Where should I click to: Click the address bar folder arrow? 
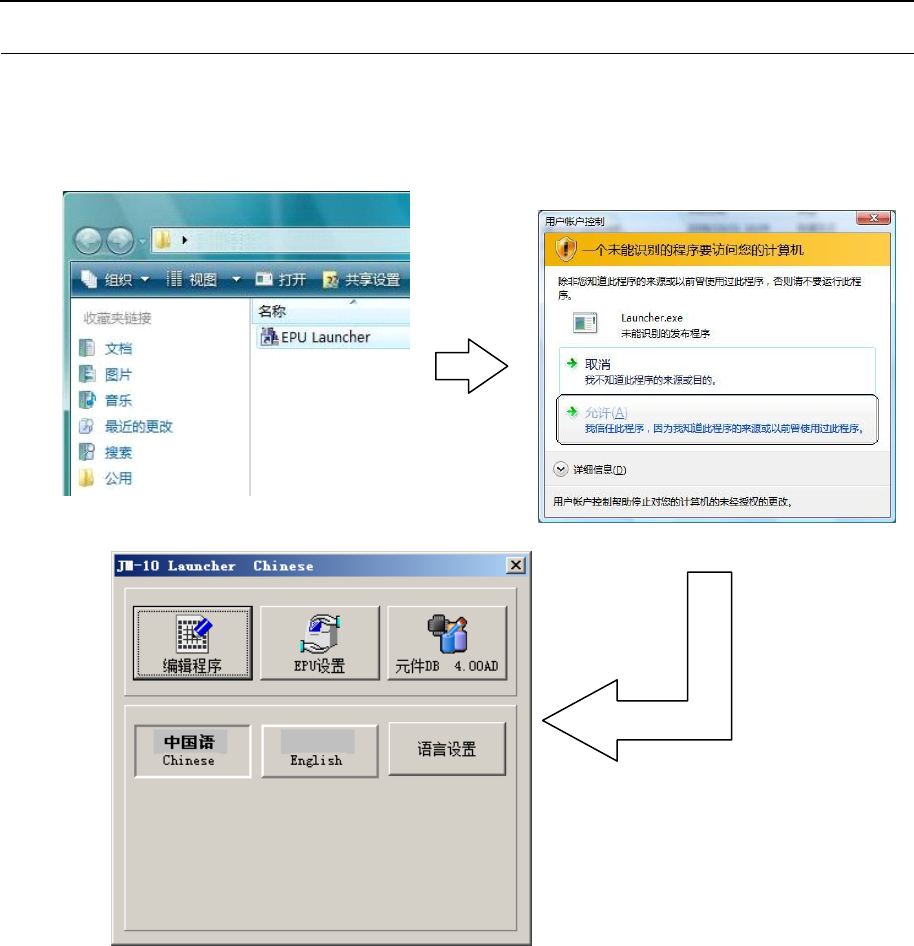coord(185,240)
